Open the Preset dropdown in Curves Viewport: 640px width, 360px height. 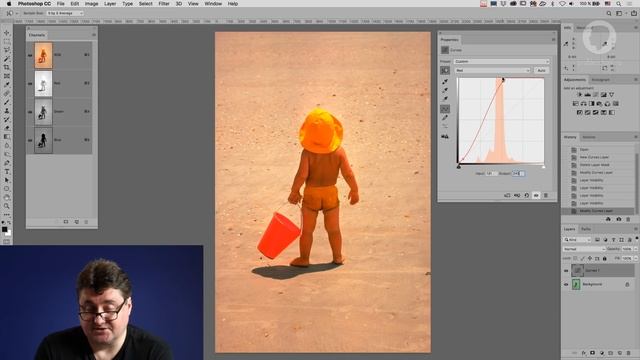[502, 62]
